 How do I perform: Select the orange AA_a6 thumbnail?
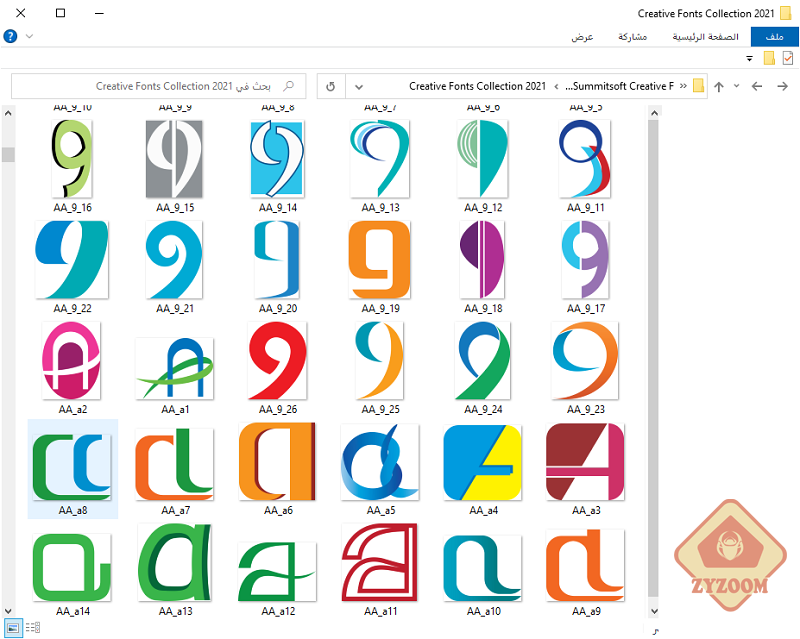278,462
